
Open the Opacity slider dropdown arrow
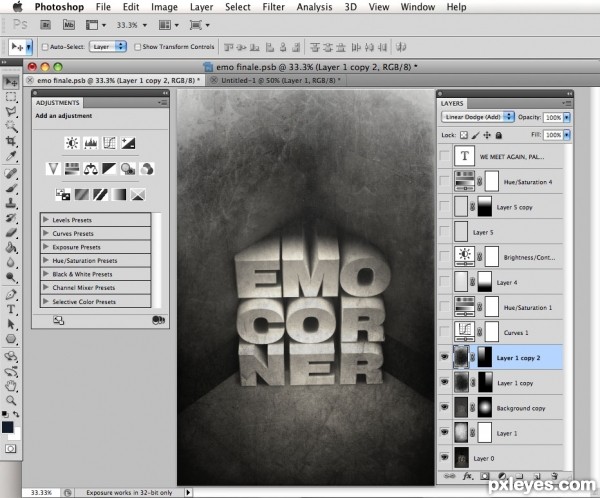[x=567, y=117]
